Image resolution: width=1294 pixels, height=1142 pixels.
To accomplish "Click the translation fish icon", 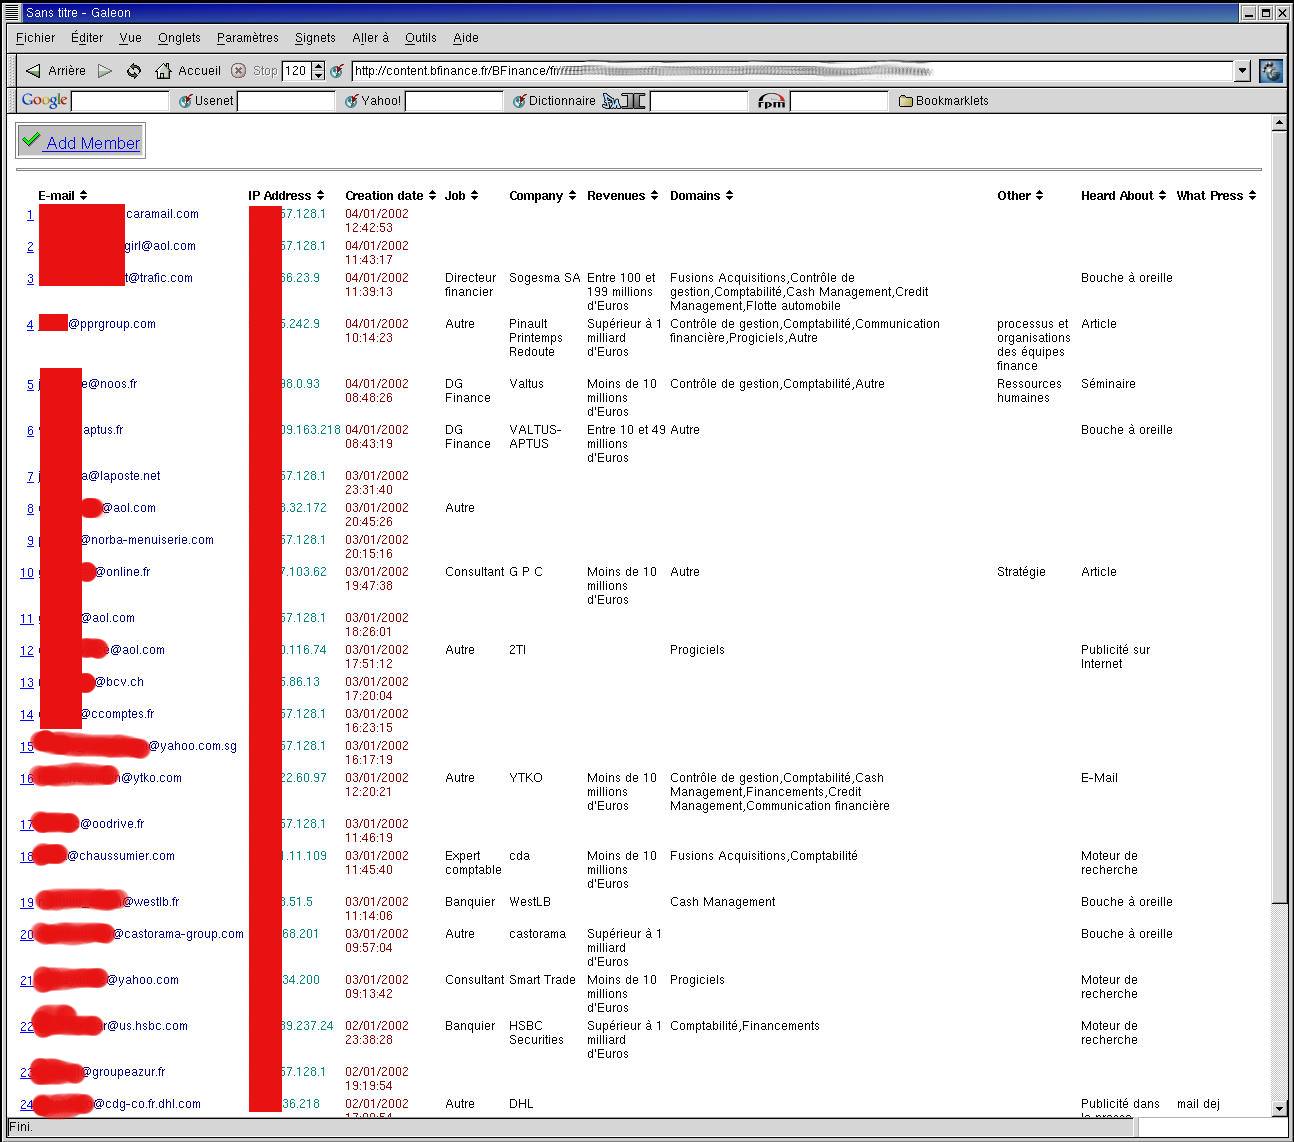I will click(624, 101).
